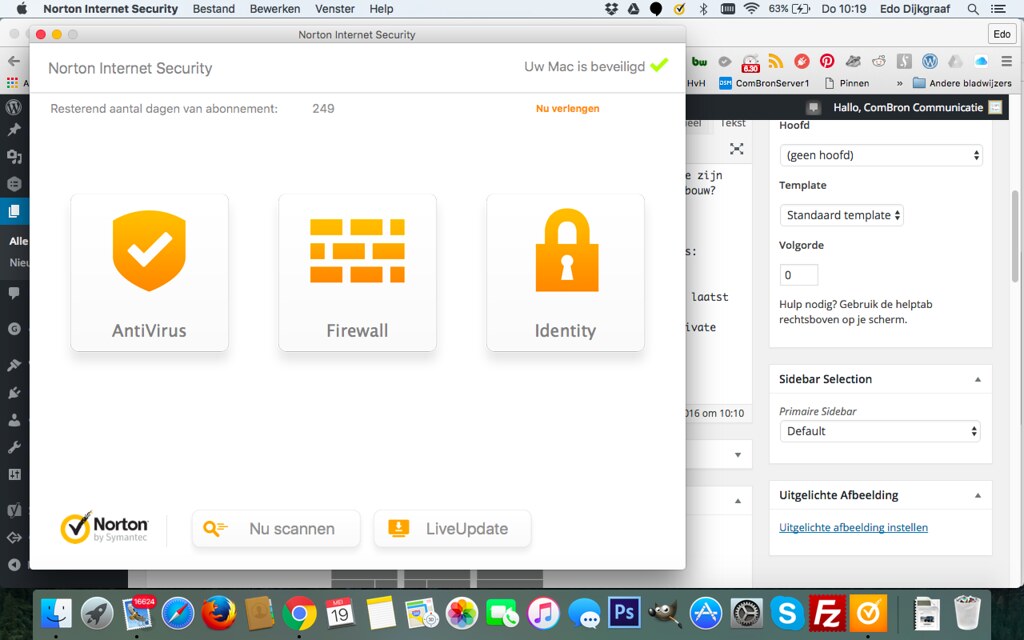Open Photoshop from the Dock

624,612
